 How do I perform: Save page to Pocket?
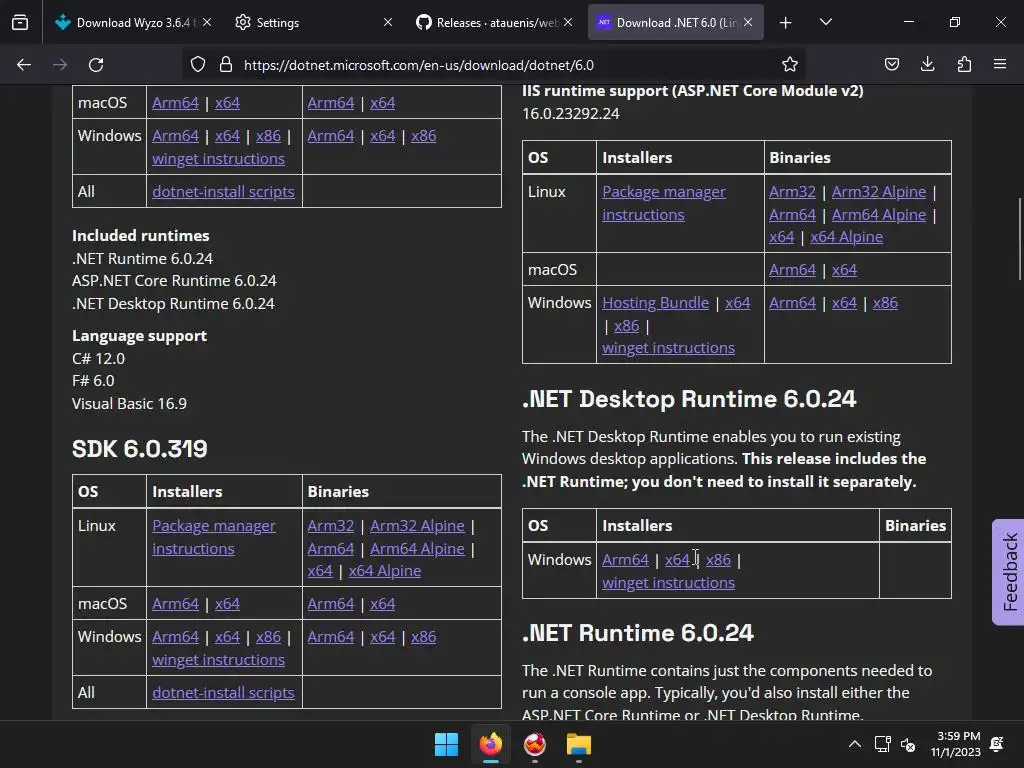tap(891, 65)
